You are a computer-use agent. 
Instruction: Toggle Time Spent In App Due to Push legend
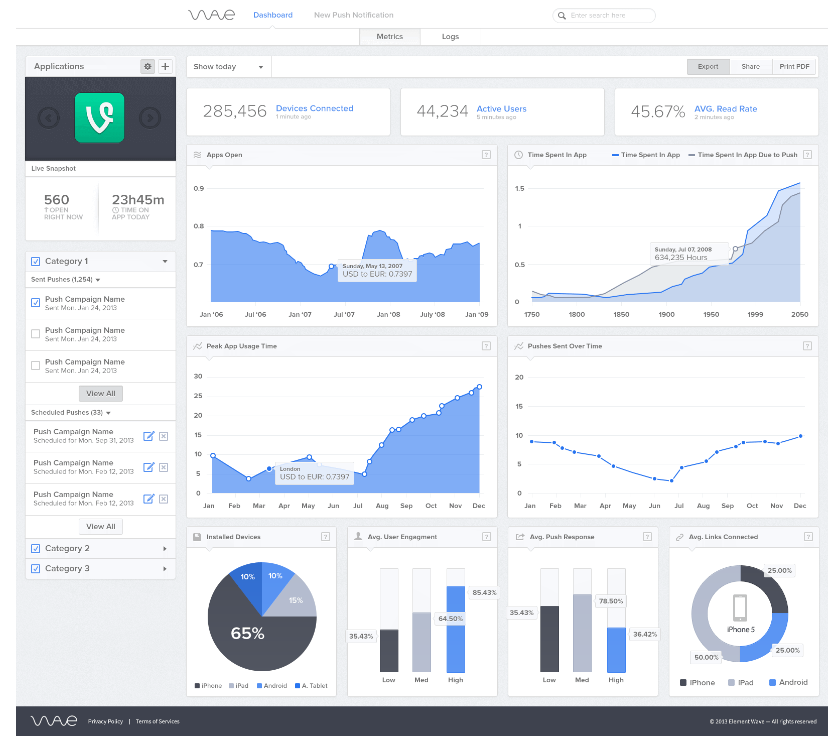[743, 155]
